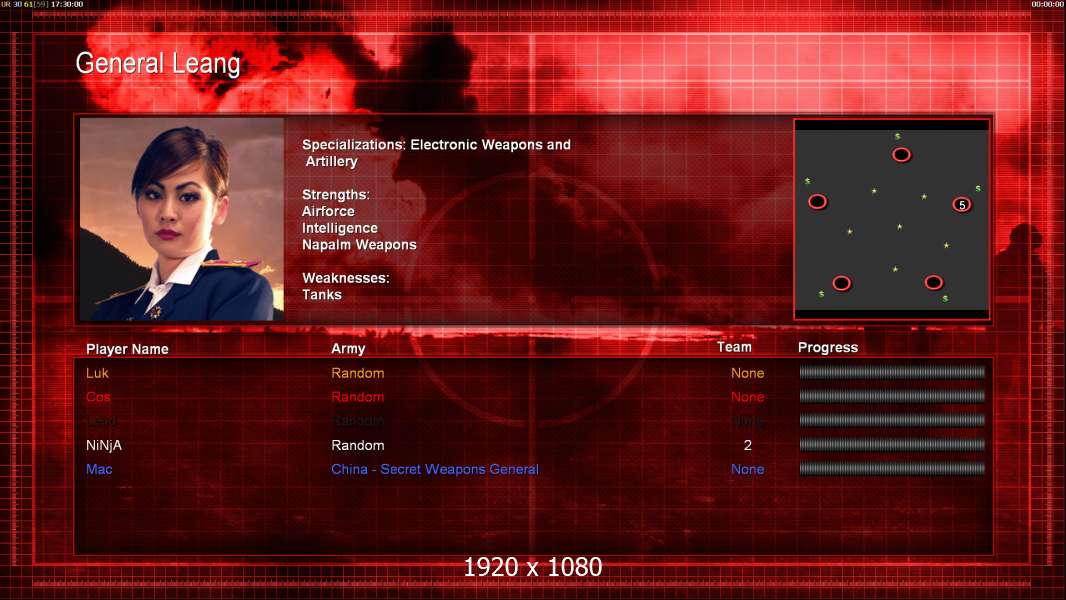The width and height of the screenshot is (1066, 600).
Task: Click the southernmost star marker on the minimap
Action: tap(895, 269)
